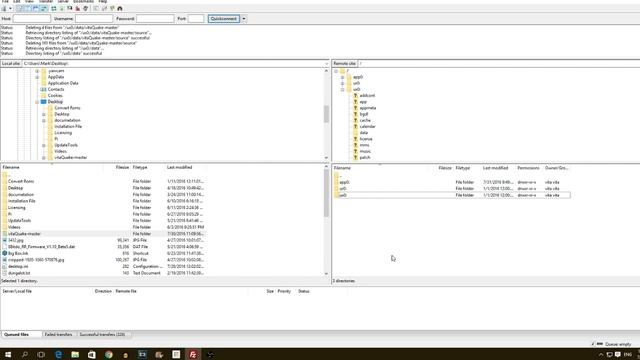
Task: Switch to the Queued files tab
Action: click(x=17, y=335)
